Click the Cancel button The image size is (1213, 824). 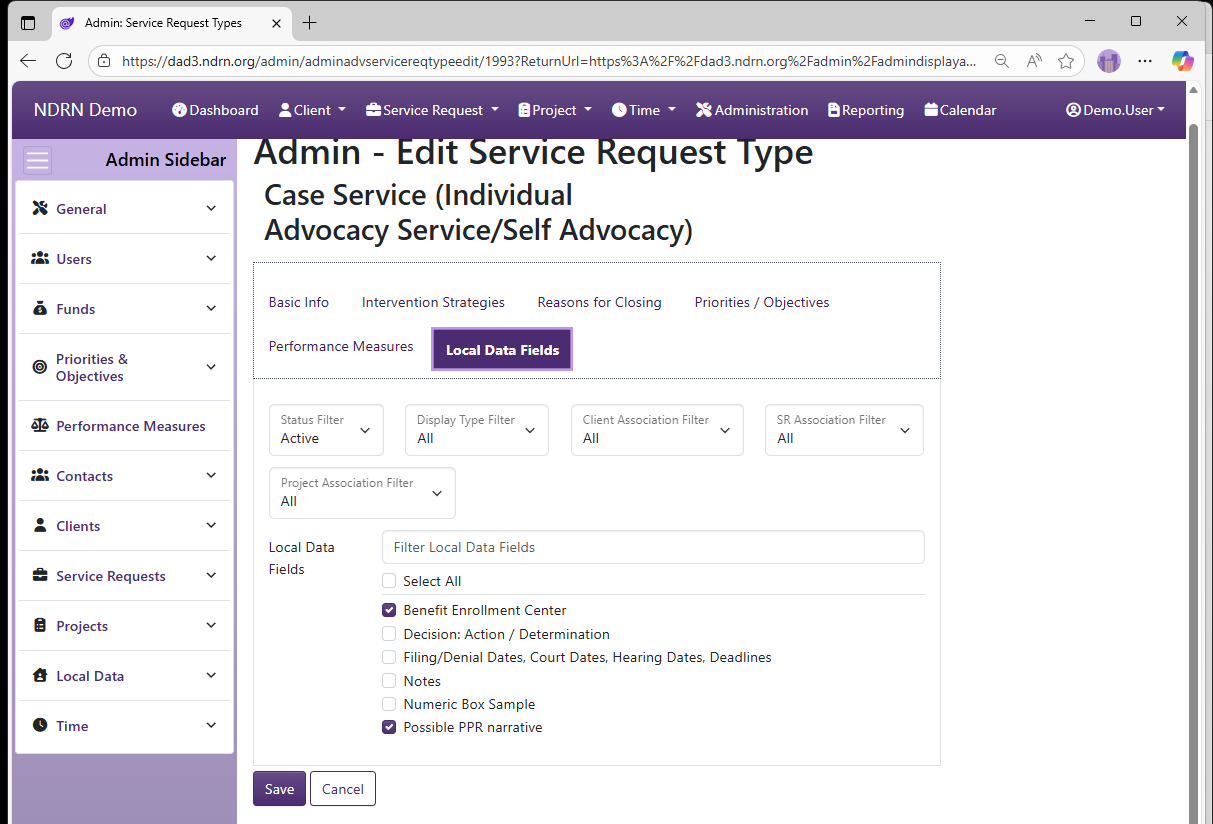coord(343,789)
